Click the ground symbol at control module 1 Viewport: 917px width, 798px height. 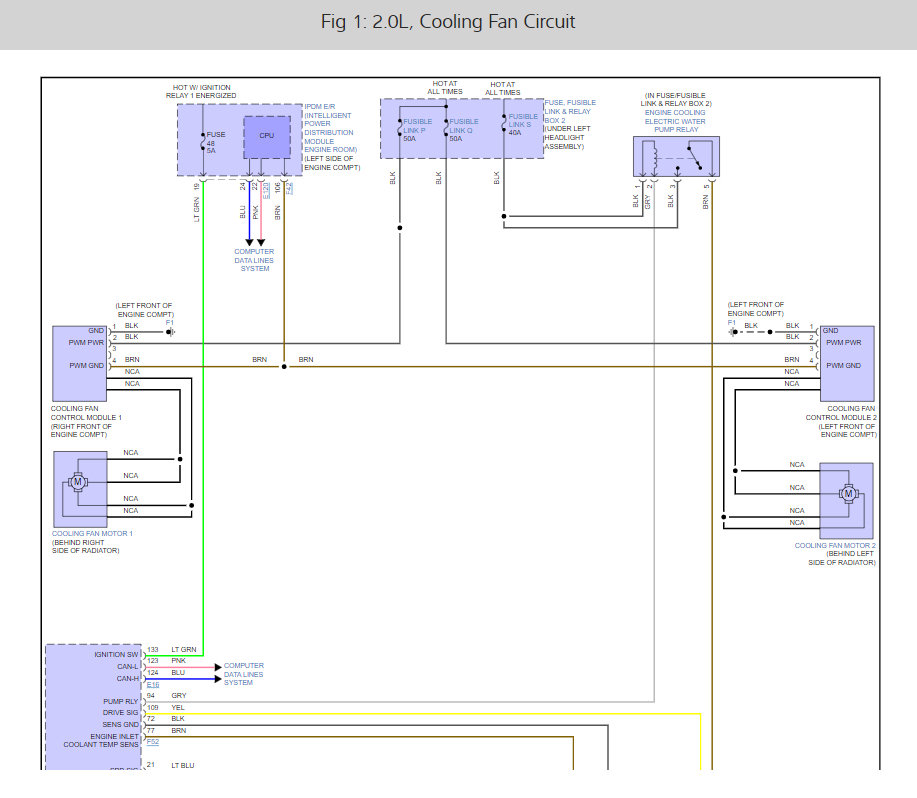click(x=171, y=332)
